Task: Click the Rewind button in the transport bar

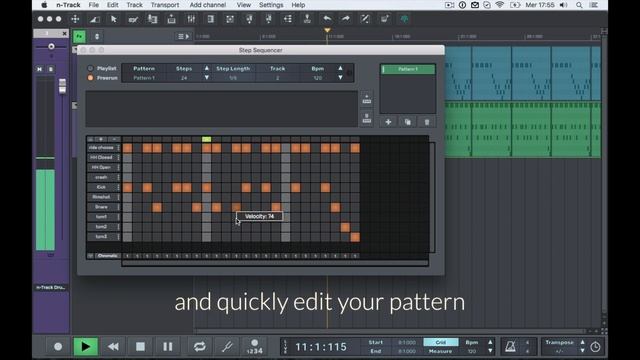Action: 113,347
